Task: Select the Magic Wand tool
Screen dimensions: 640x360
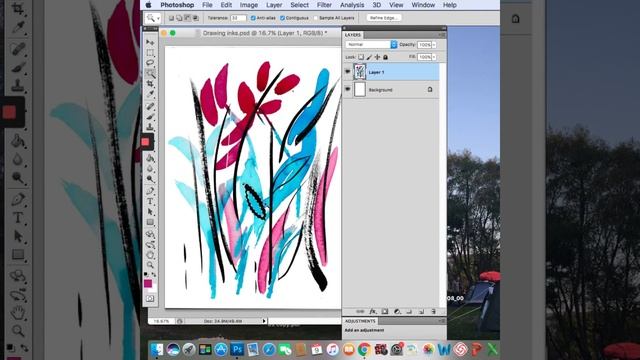Action: (x=150, y=74)
